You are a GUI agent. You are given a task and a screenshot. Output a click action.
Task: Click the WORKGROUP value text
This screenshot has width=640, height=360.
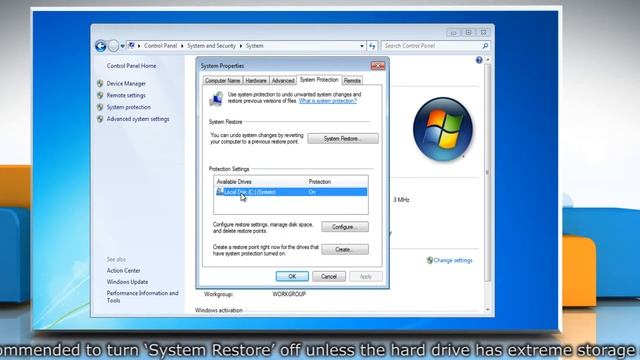(x=289, y=294)
